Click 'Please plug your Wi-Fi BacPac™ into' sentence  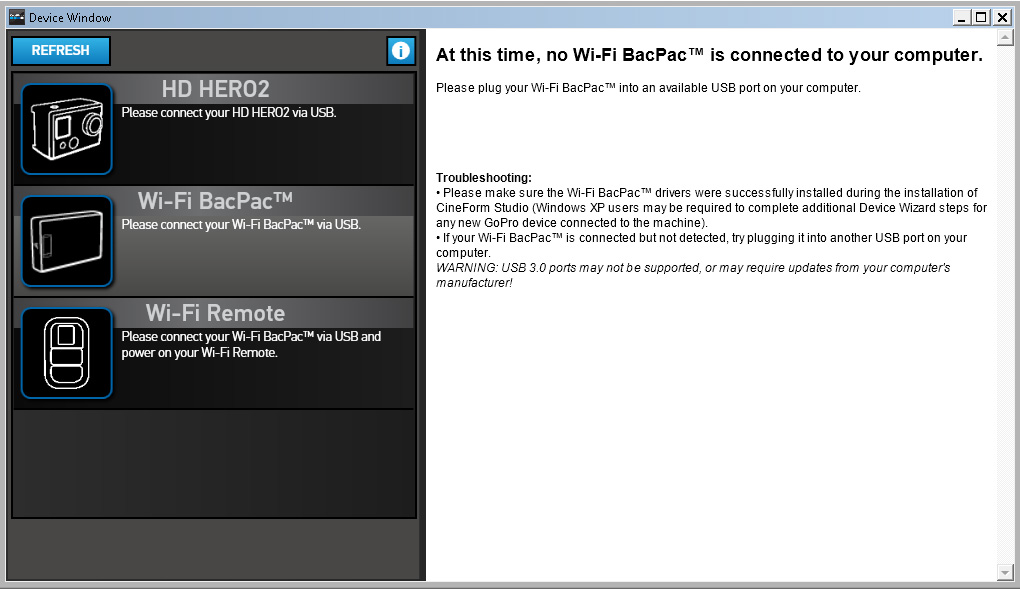click(648, 88)
